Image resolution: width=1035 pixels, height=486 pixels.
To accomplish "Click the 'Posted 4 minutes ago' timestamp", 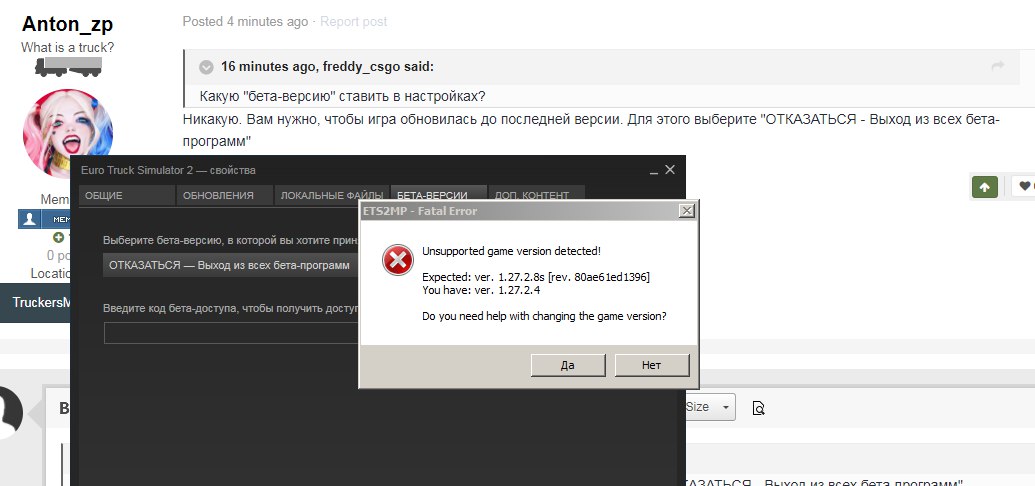I will pyautogui.click(x=246, y=22).
